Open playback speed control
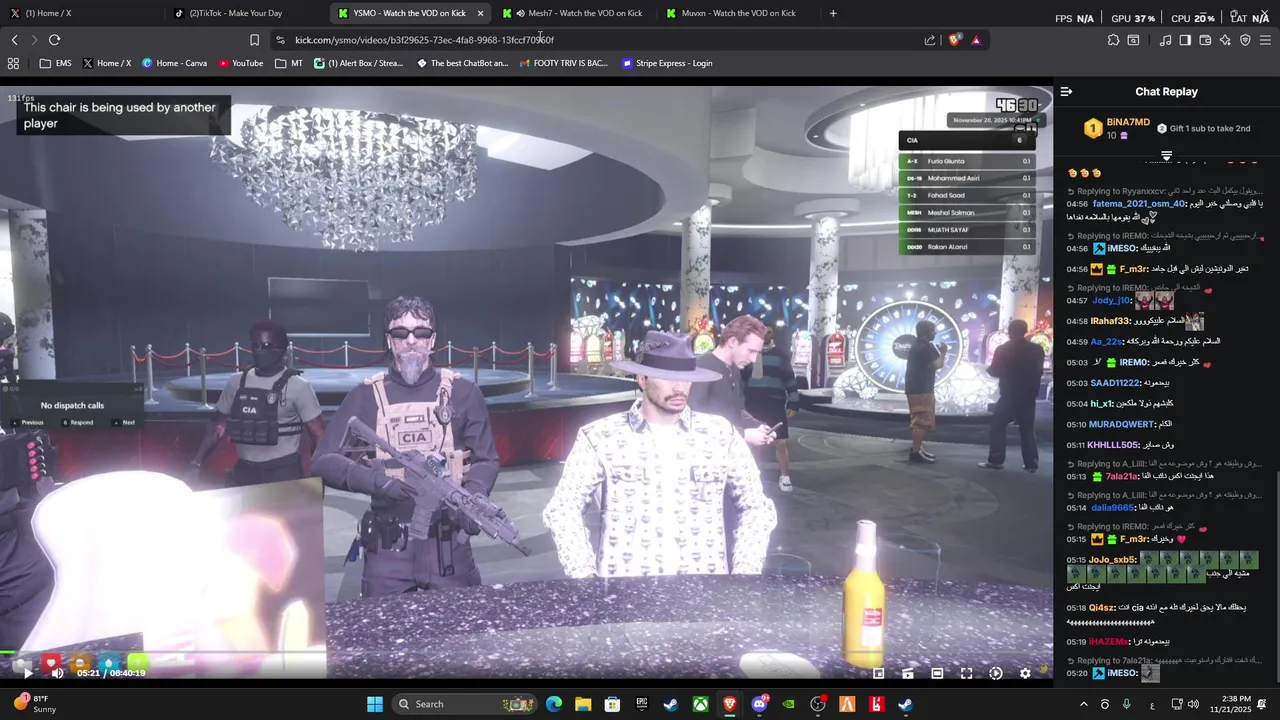 tap(996, 673)
